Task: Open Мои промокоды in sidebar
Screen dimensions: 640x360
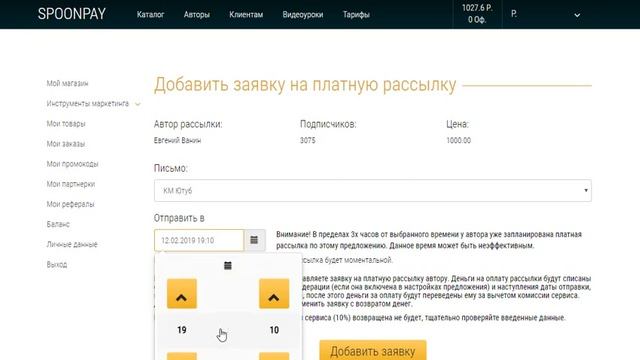Action: coord(72,164)
